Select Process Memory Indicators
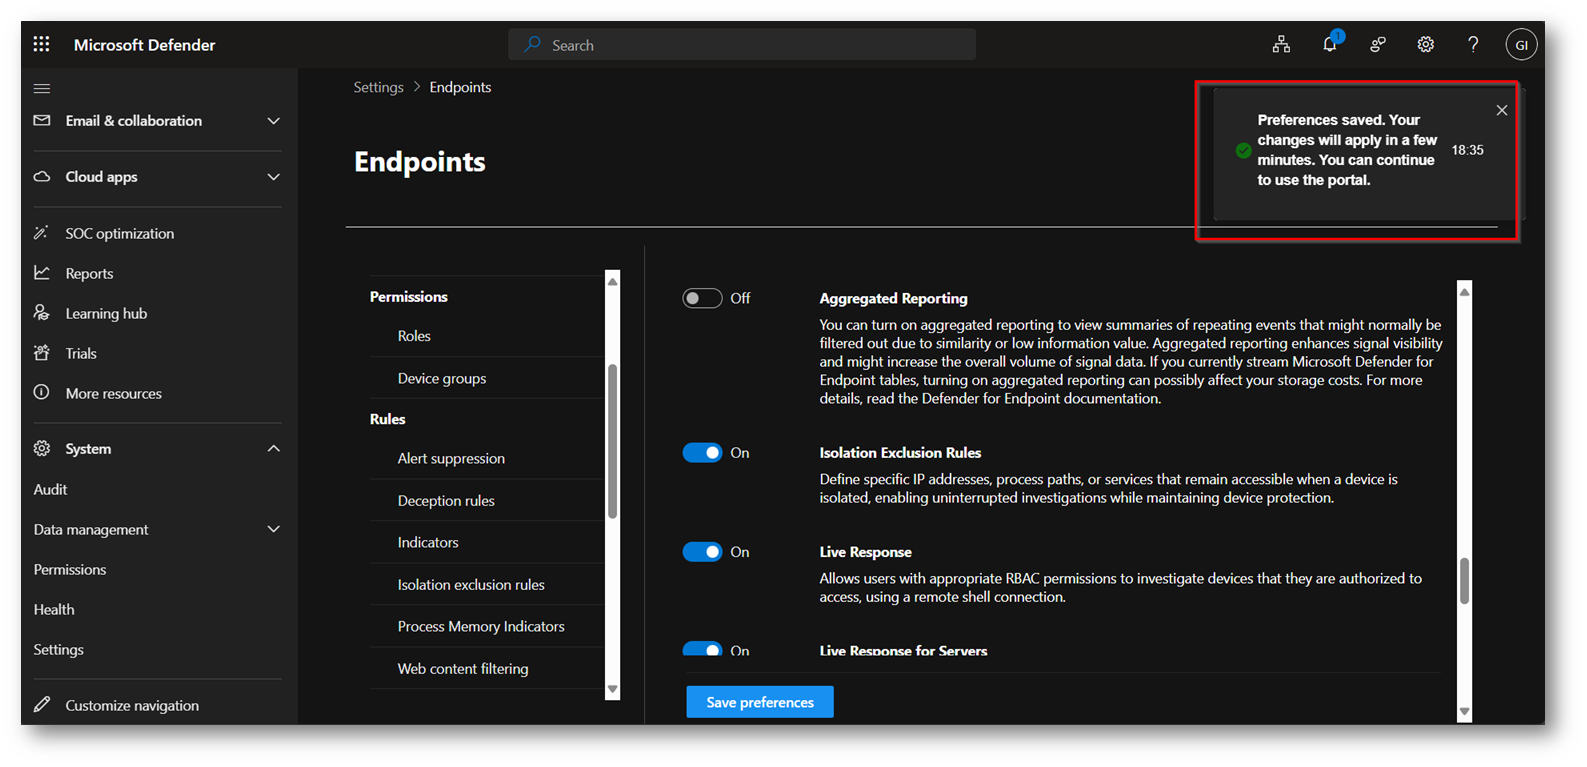The image size is (1587, 767). (481, 626)
